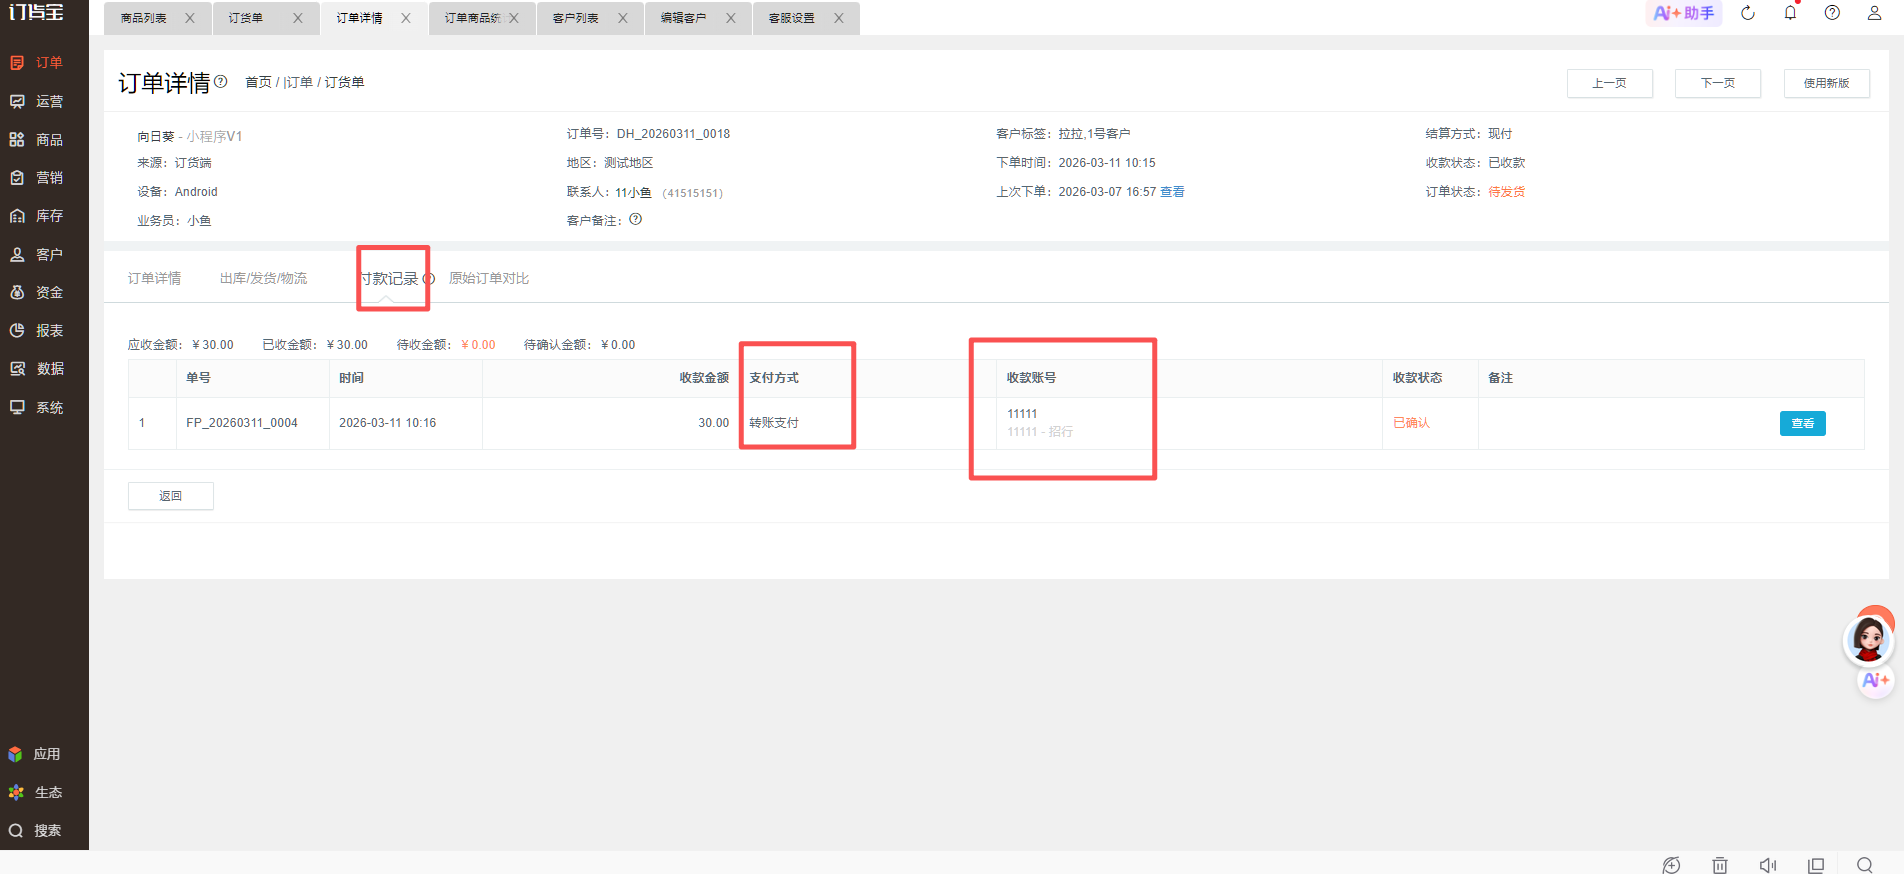Click the help icon next to 订单详情 title
Screen dimensions: 1904x874
click(221, 82)
